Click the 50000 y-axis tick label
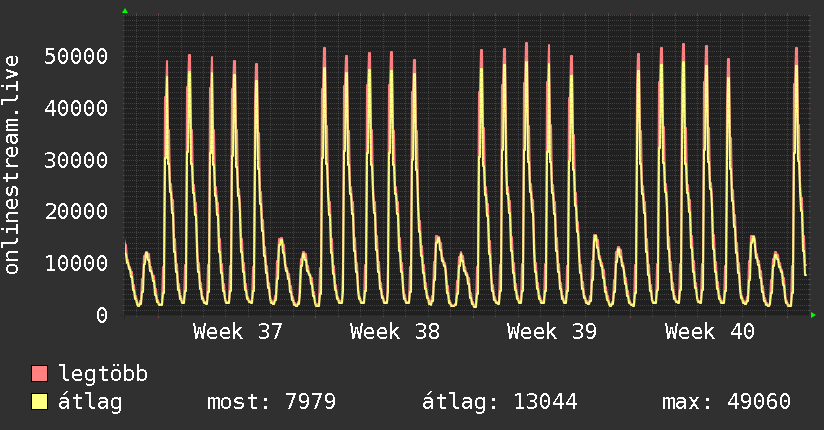The height and width of the screenshot is (430, 824). (x=76, y=56)
